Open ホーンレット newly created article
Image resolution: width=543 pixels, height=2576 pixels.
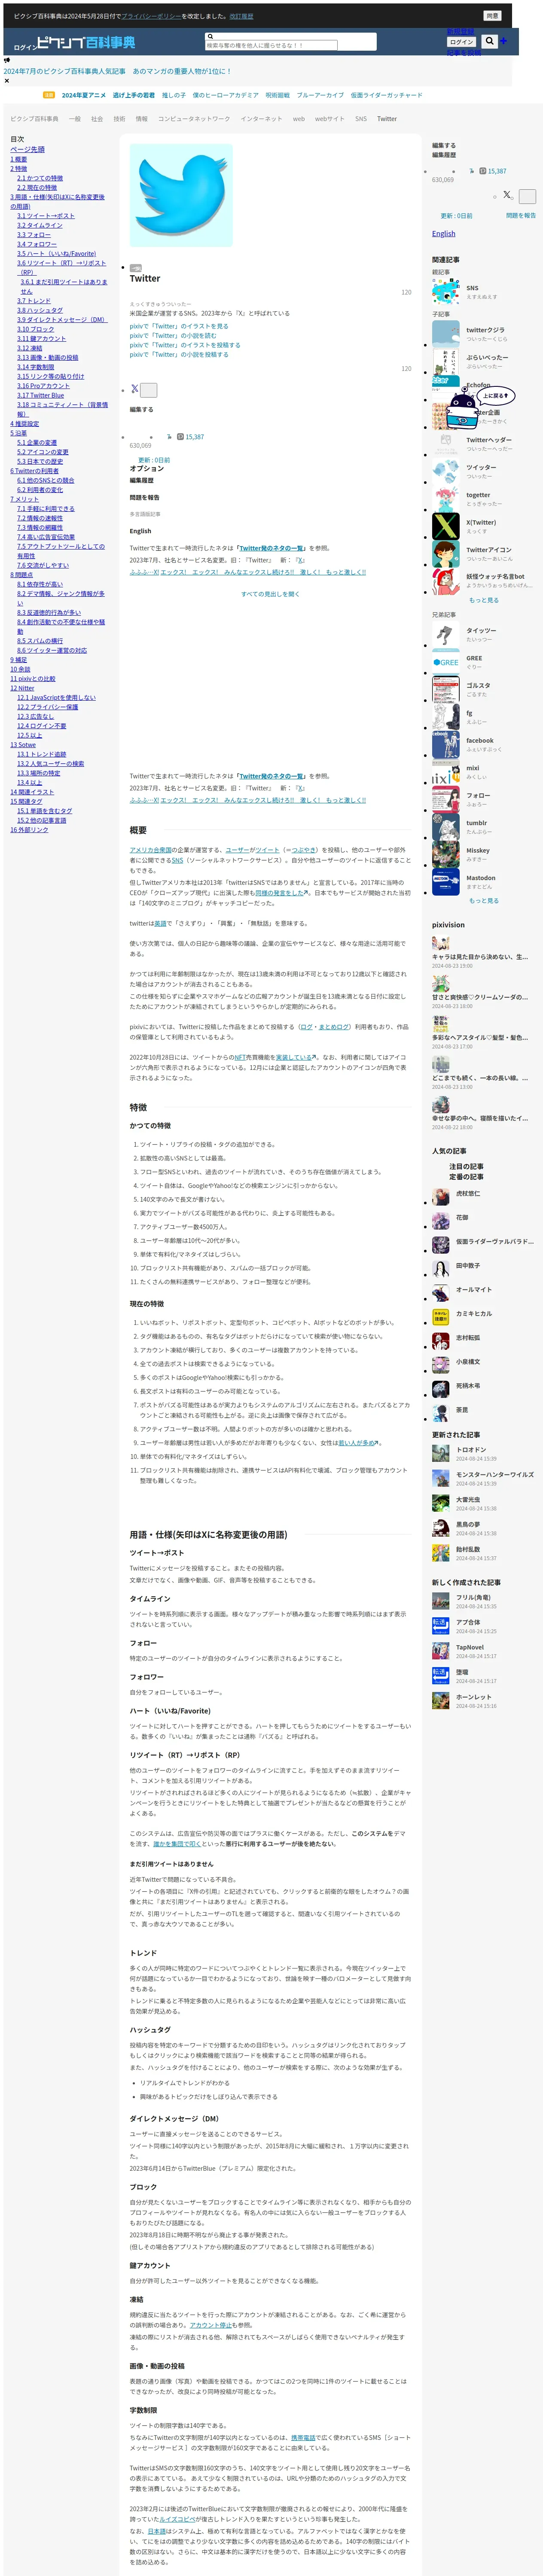pyautogui.click(x=473, y=1697)
